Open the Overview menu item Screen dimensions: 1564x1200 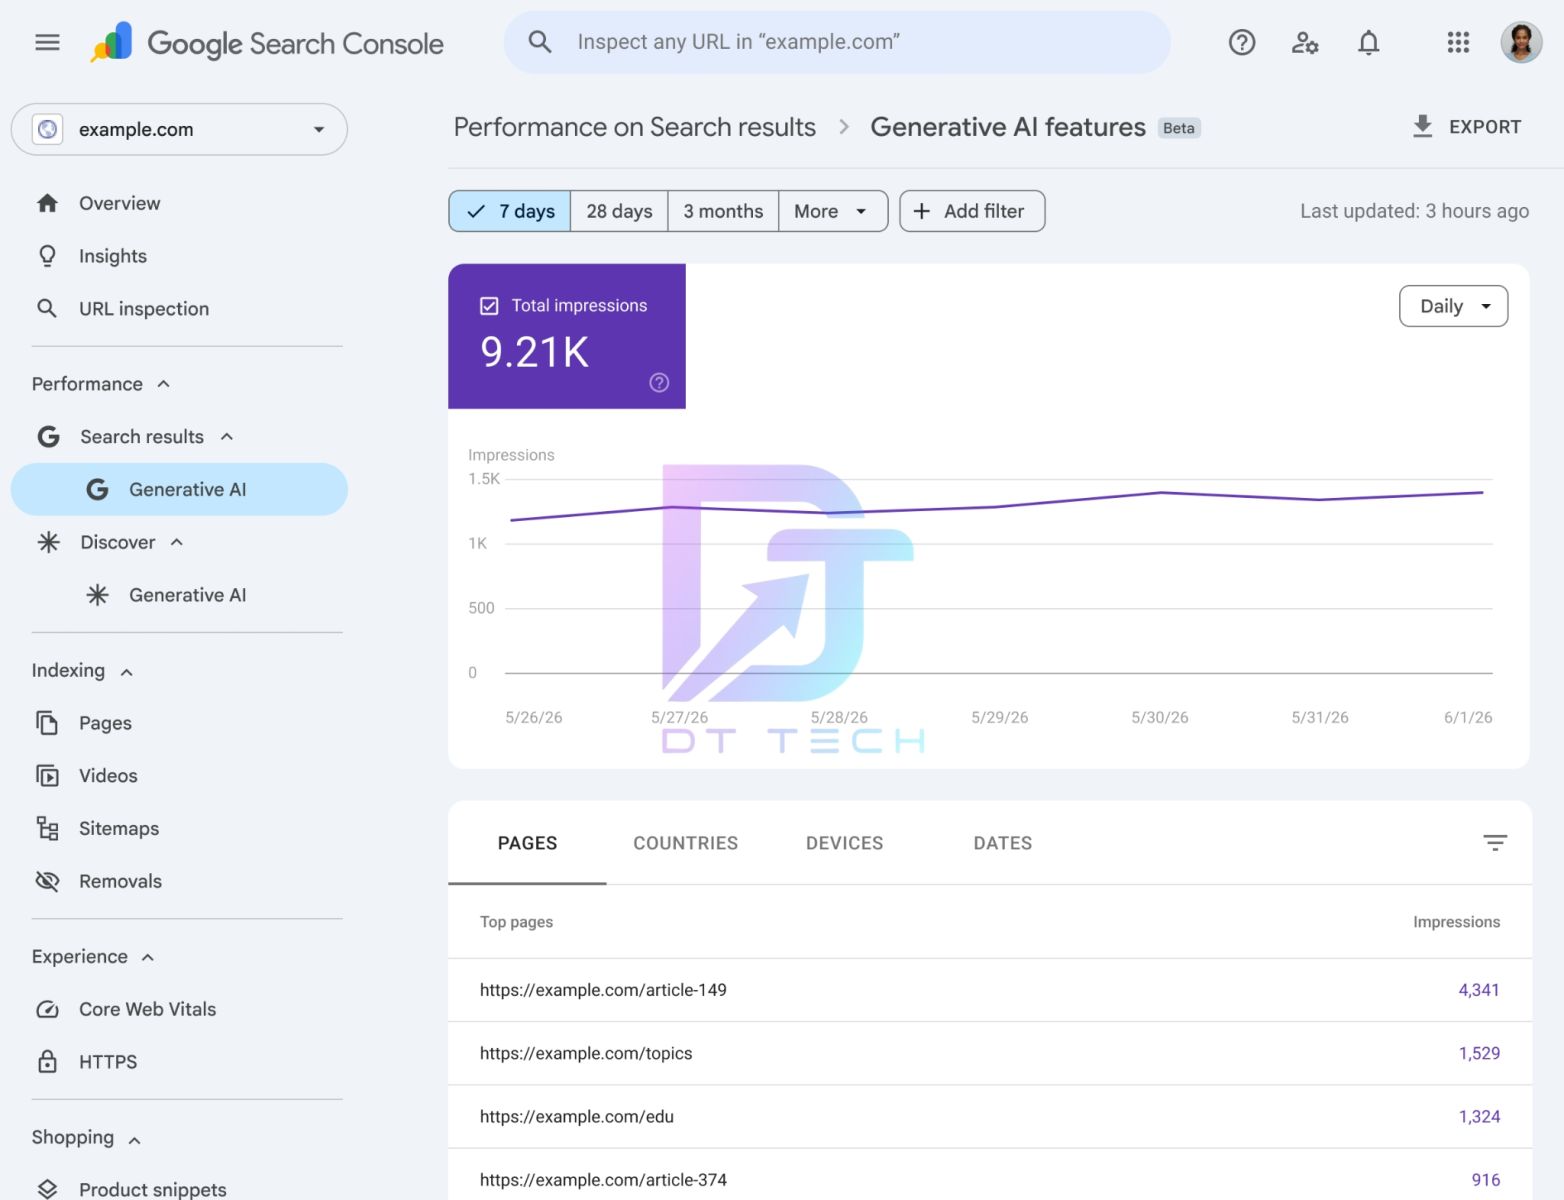click(x=179, y=203)
